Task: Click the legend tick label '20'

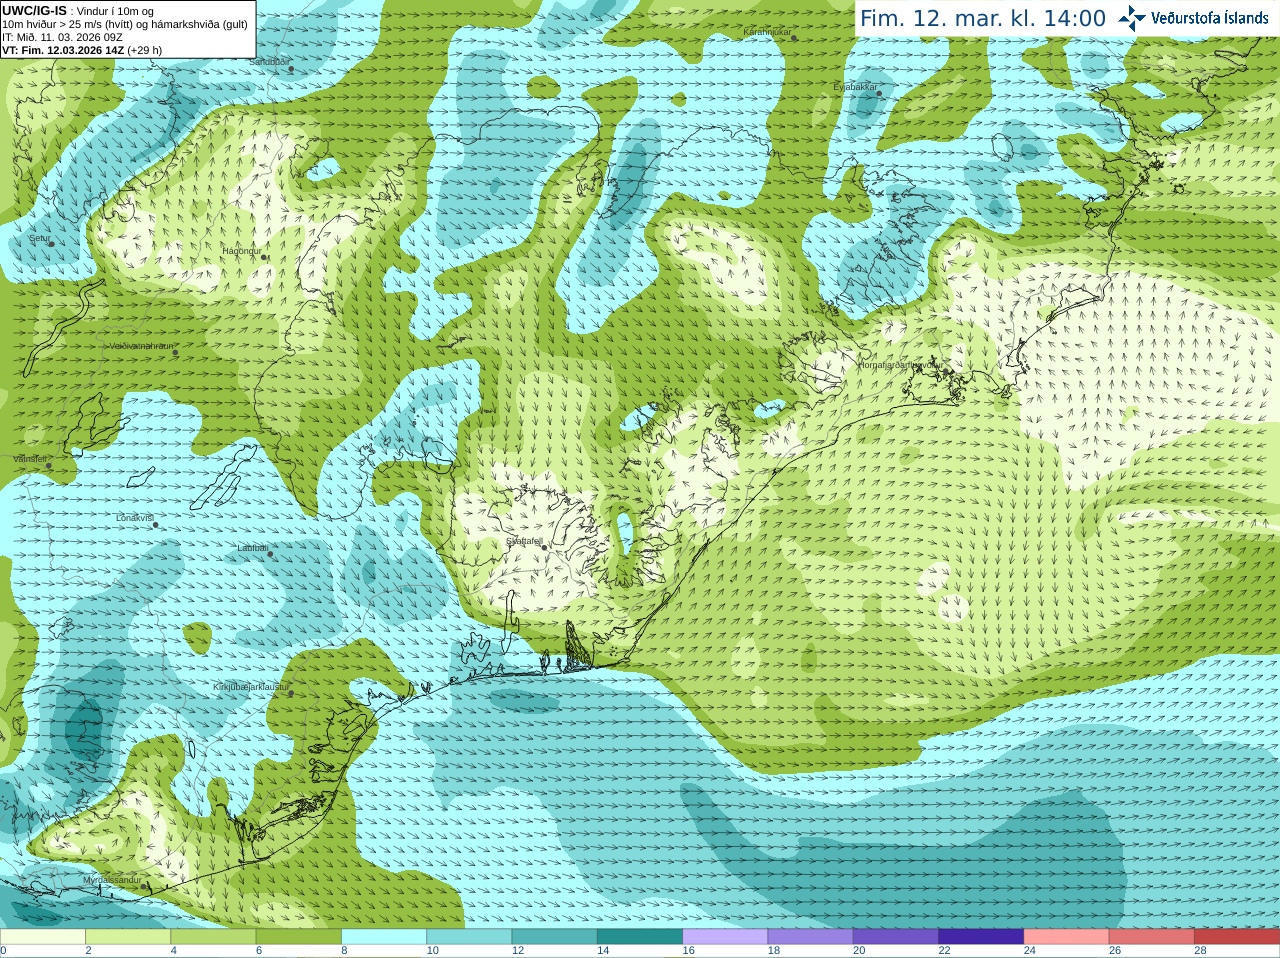Action: point(859,951)
